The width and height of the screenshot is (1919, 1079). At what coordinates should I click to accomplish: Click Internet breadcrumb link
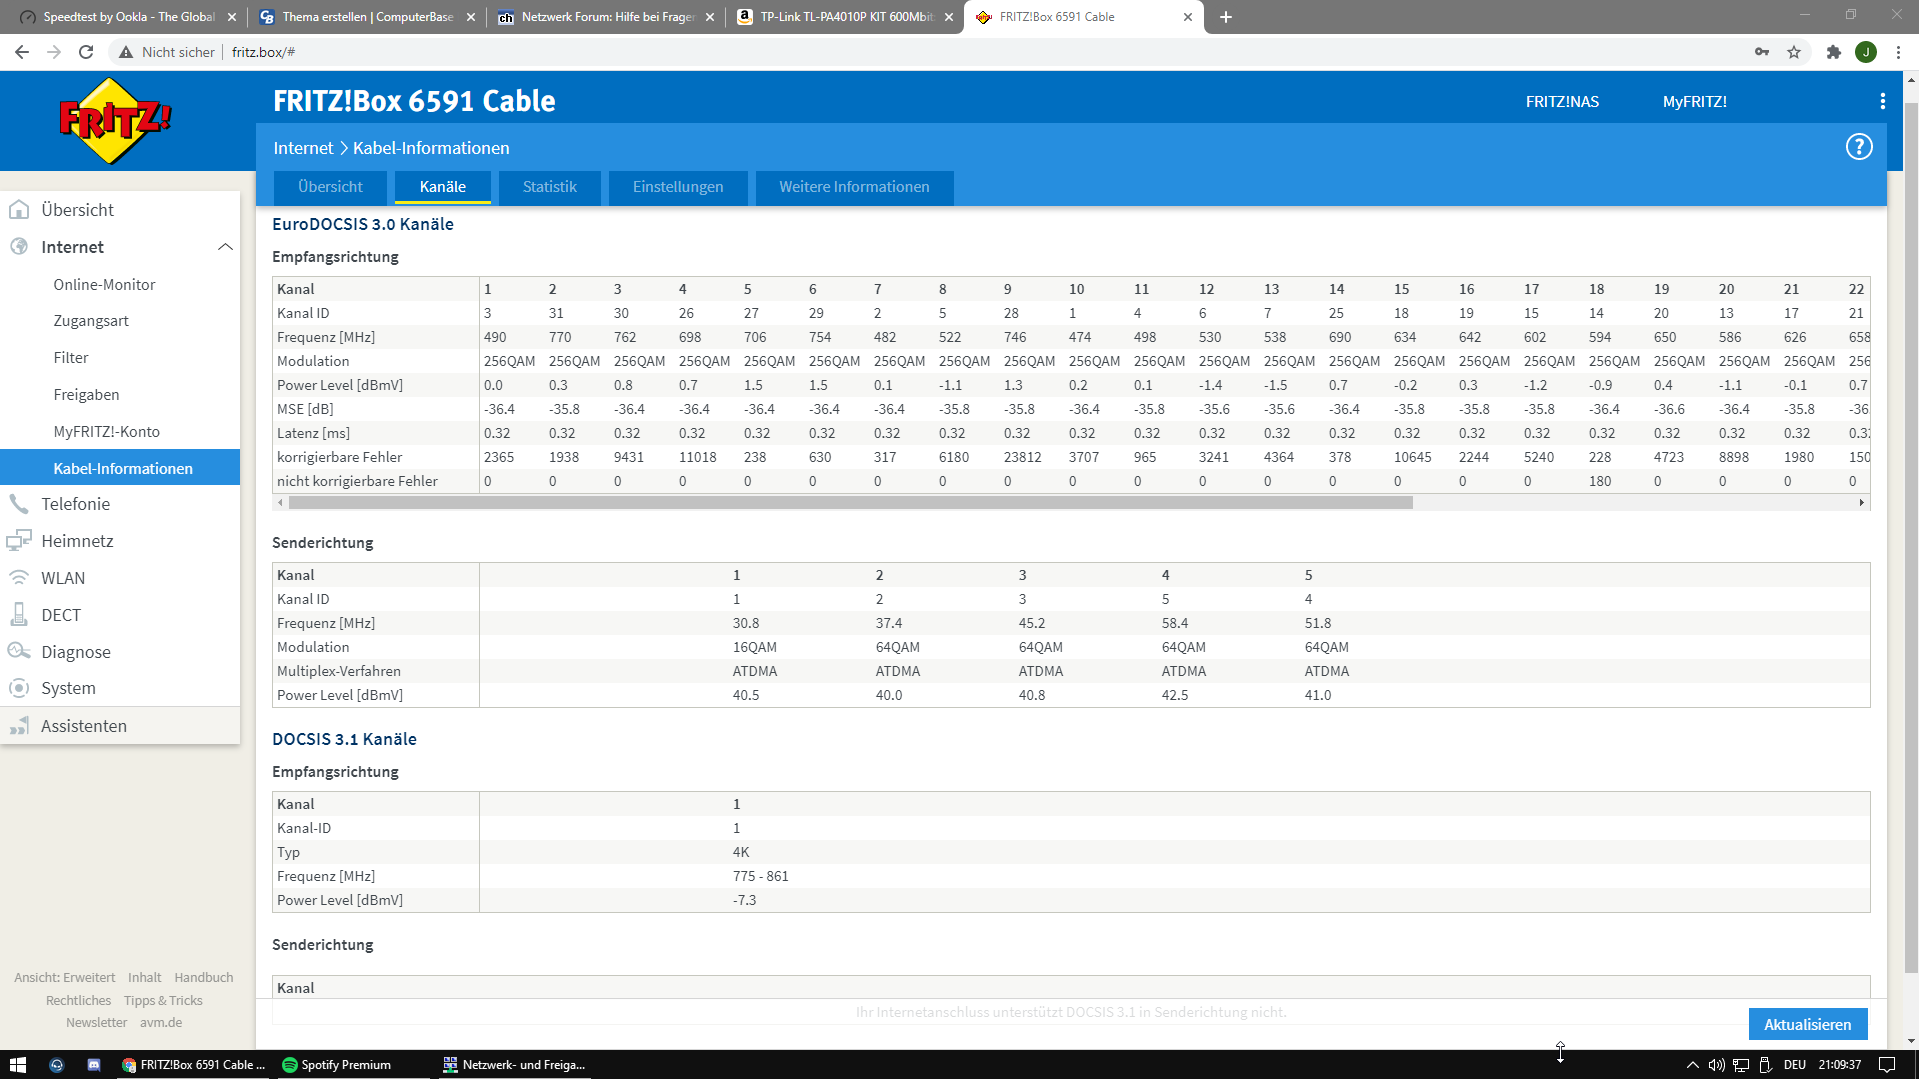(x=303, y=148)
